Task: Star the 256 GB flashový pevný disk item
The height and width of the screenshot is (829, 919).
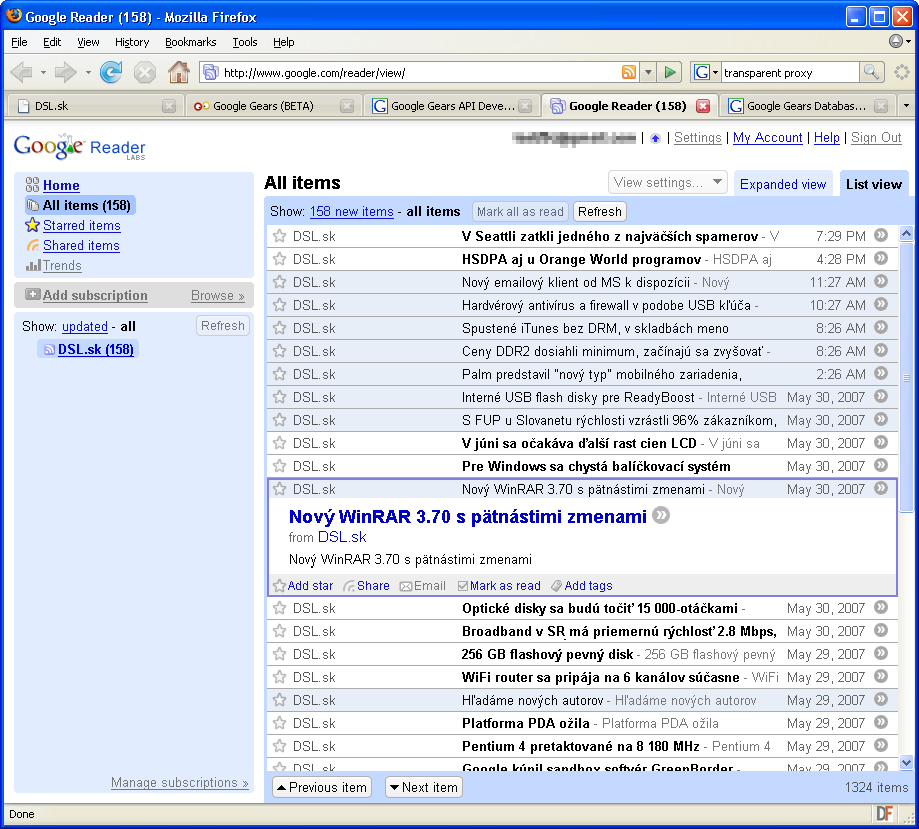Action: pyautogui.click(x=280, y=654)
